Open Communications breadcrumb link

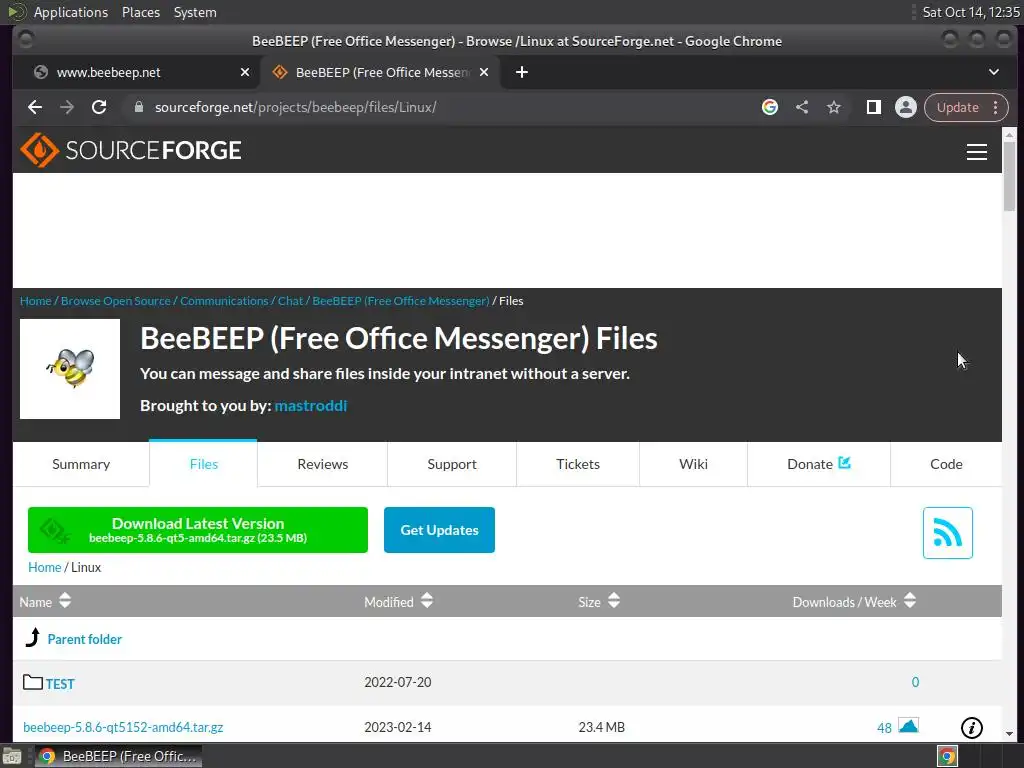(224, 301)
